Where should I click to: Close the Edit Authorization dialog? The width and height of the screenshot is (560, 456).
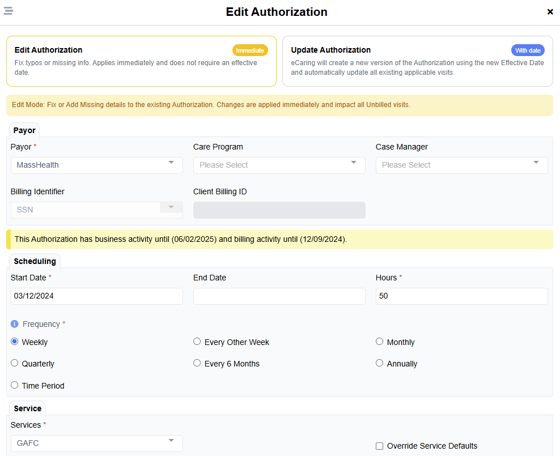[550, 12]
